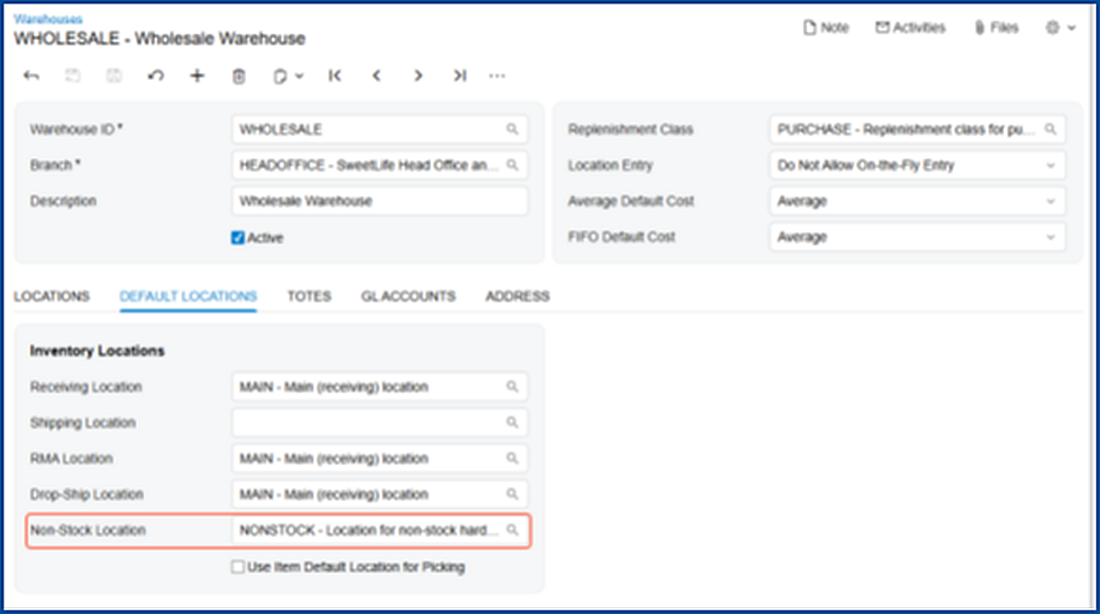1100x614 pixels.
Task: Open the FIFO Default Cost dropdown
Action: (916, 237)
